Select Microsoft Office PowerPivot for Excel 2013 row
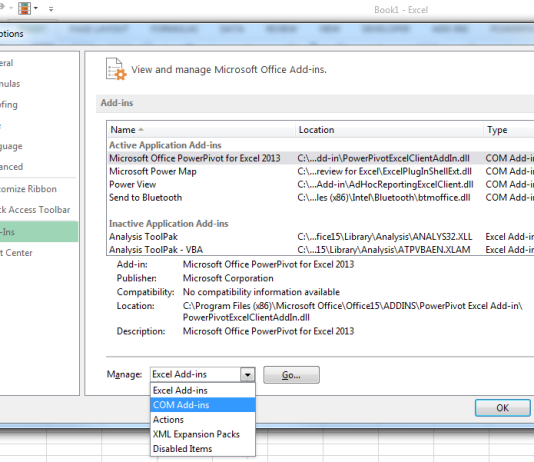 320,158
